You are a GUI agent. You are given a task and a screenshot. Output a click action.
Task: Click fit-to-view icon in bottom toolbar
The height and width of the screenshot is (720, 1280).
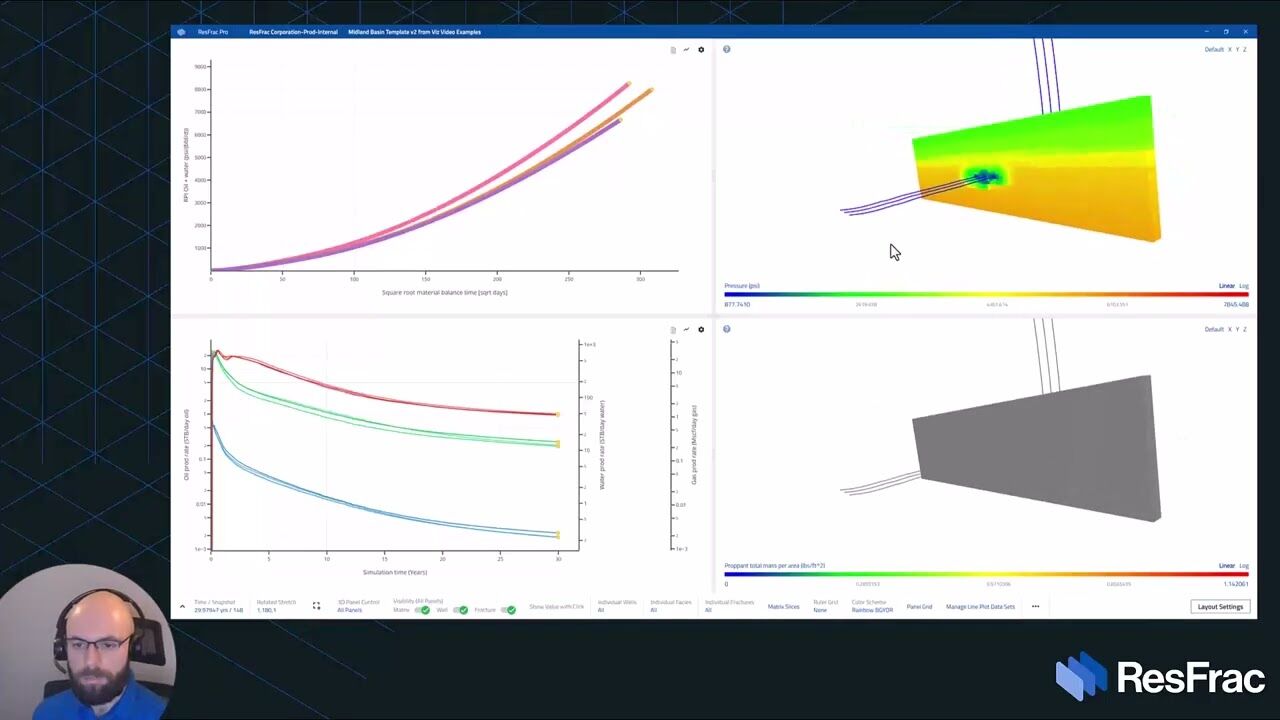click(x=316, y=606)
